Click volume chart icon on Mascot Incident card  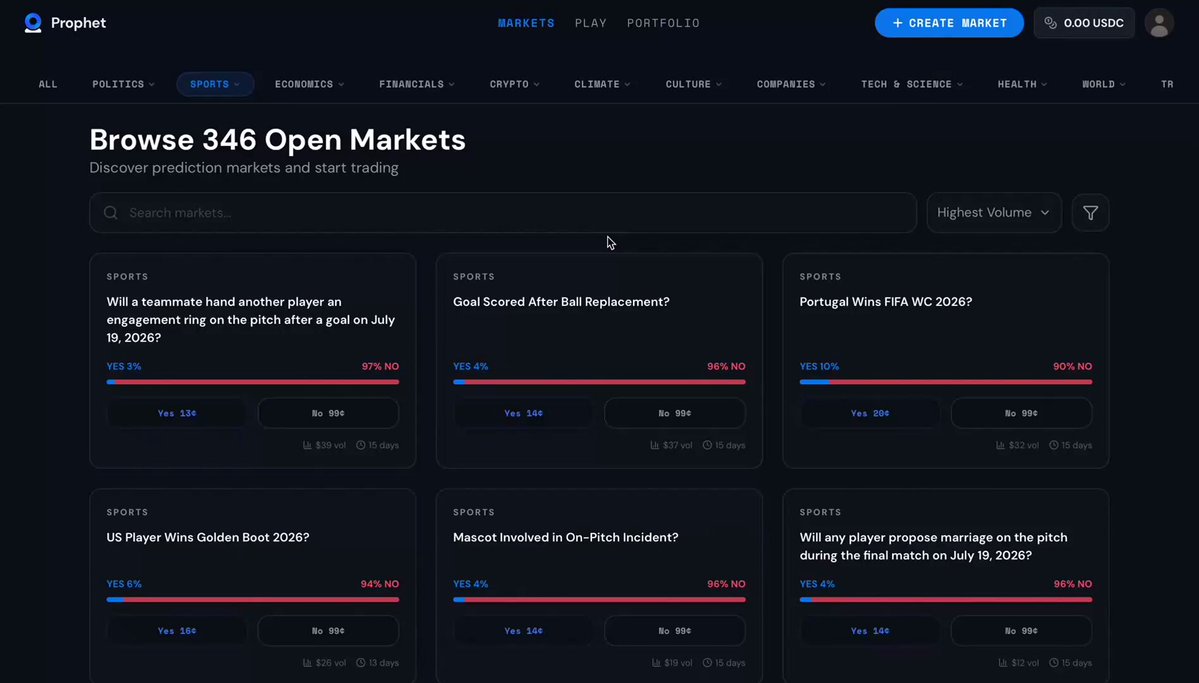(656, 663)
